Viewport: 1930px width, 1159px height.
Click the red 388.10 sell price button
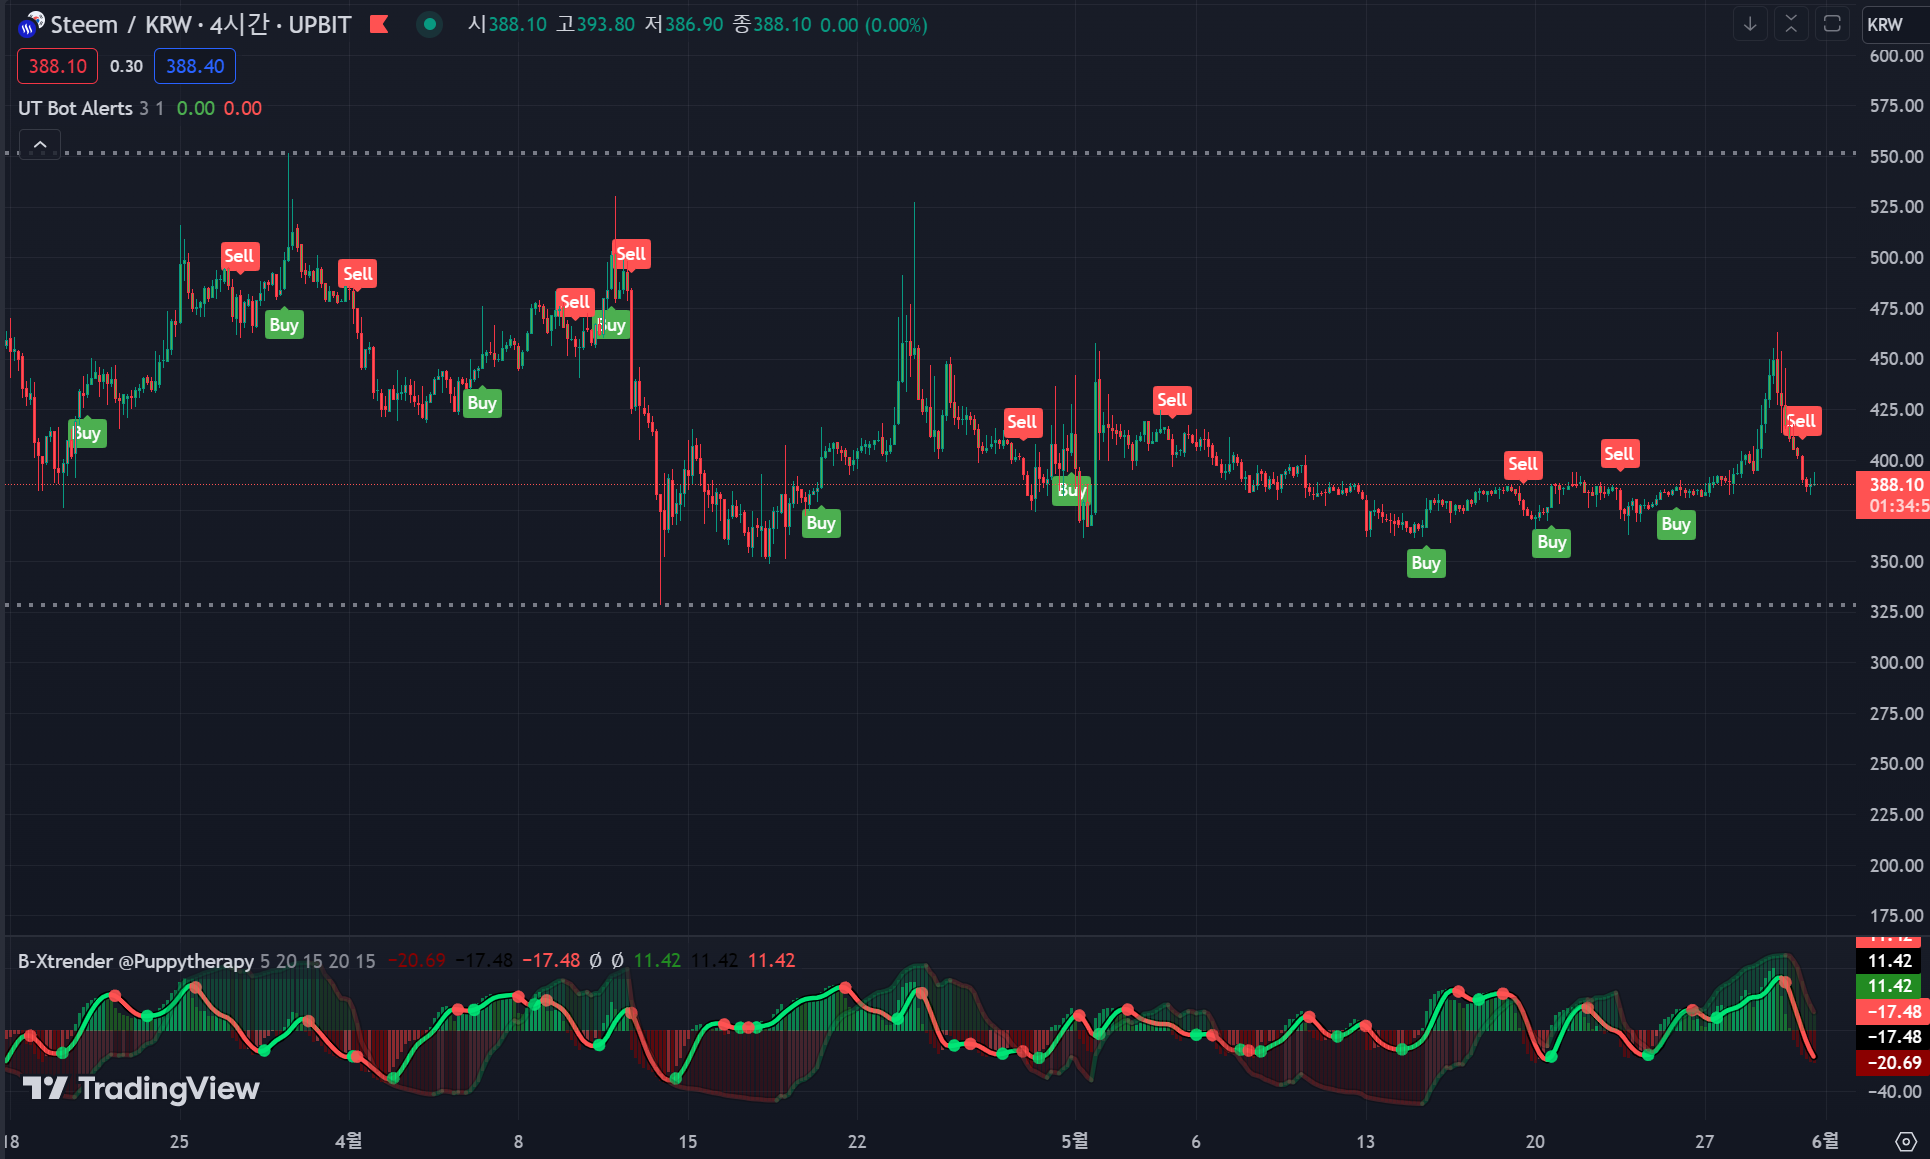click(x=57, y=66)
